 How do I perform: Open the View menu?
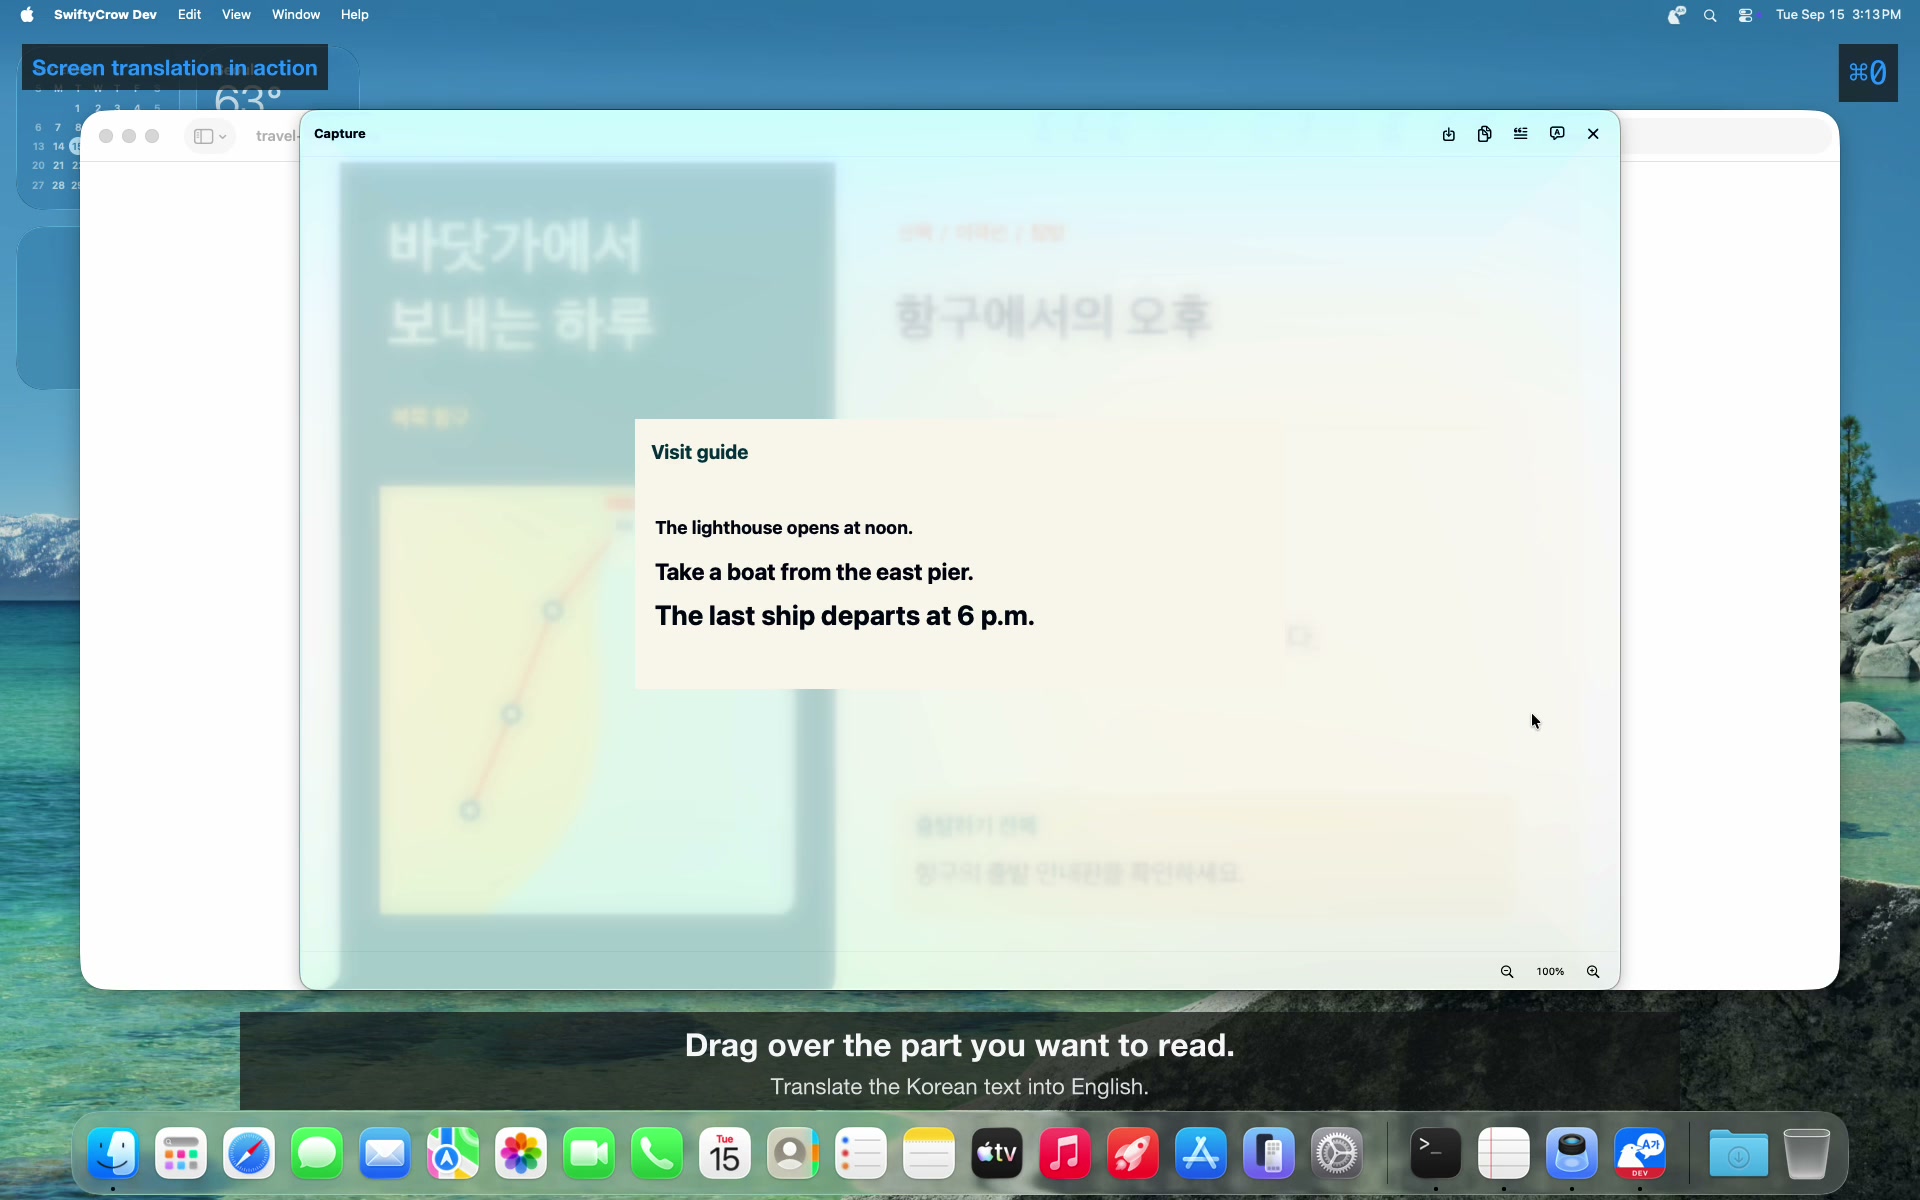click(236, 15)
